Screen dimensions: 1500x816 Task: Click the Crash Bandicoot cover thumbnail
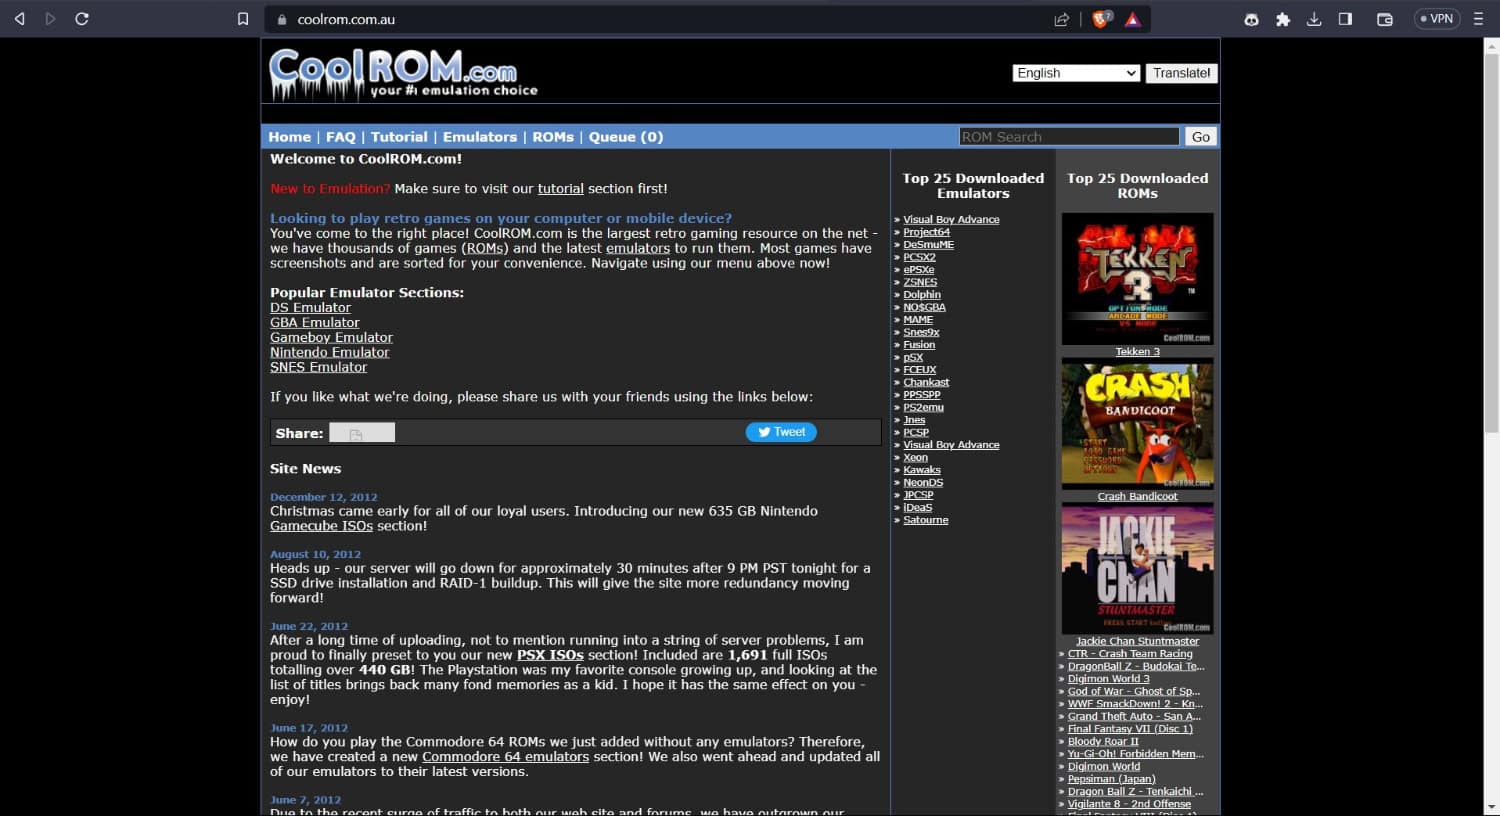click(x=1137, y=425)
